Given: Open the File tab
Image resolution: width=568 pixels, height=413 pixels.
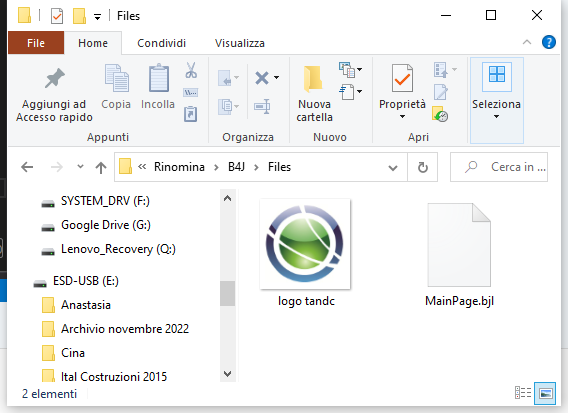Looking at the screenshot, I should click(x=36, y=43).
